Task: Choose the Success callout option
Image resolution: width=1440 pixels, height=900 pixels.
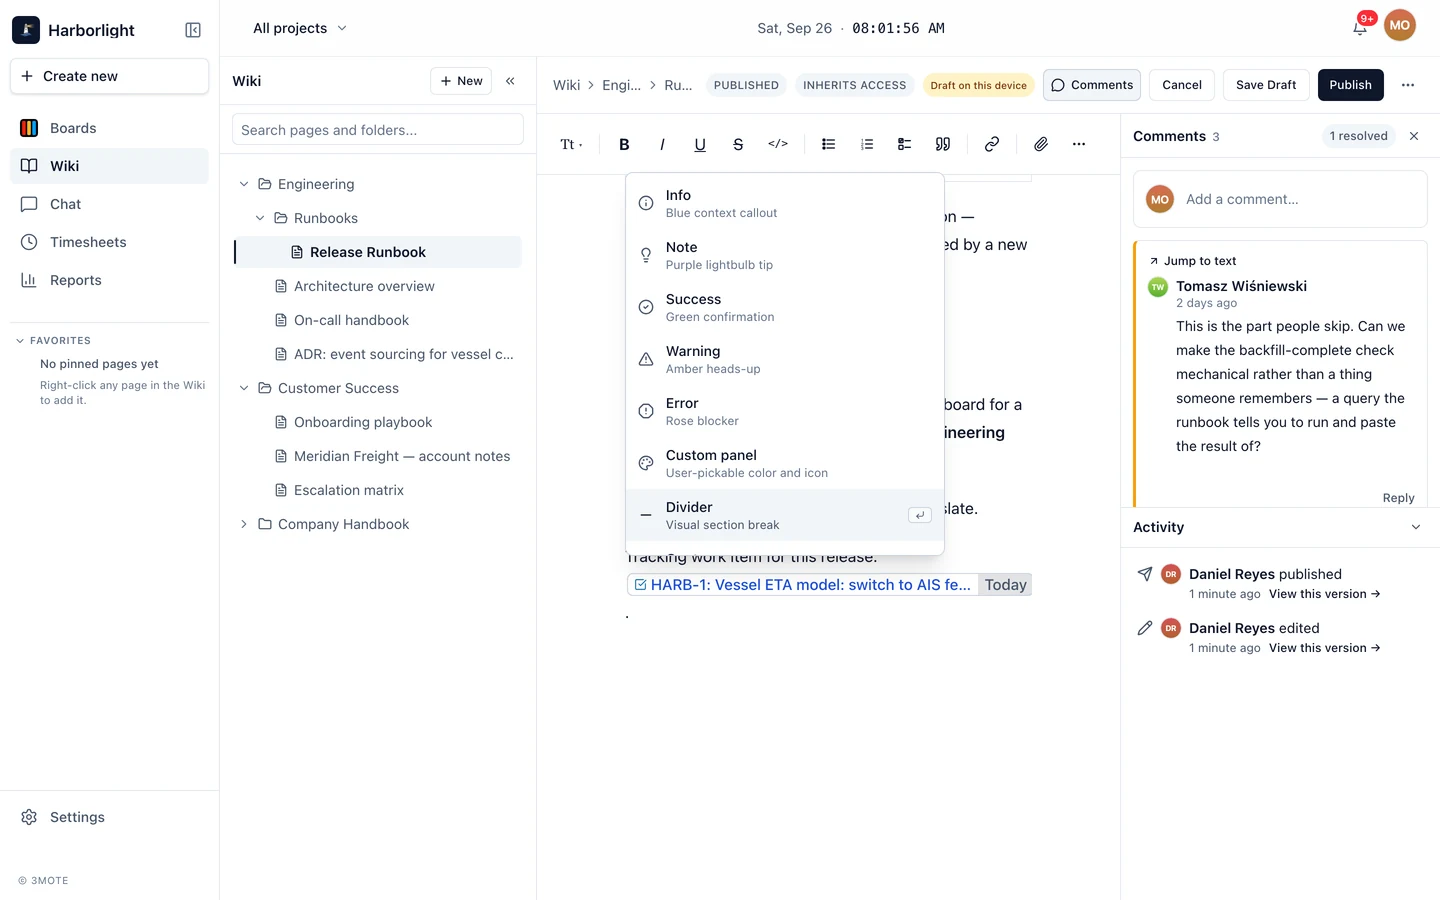Action: (x=785, y=307)
